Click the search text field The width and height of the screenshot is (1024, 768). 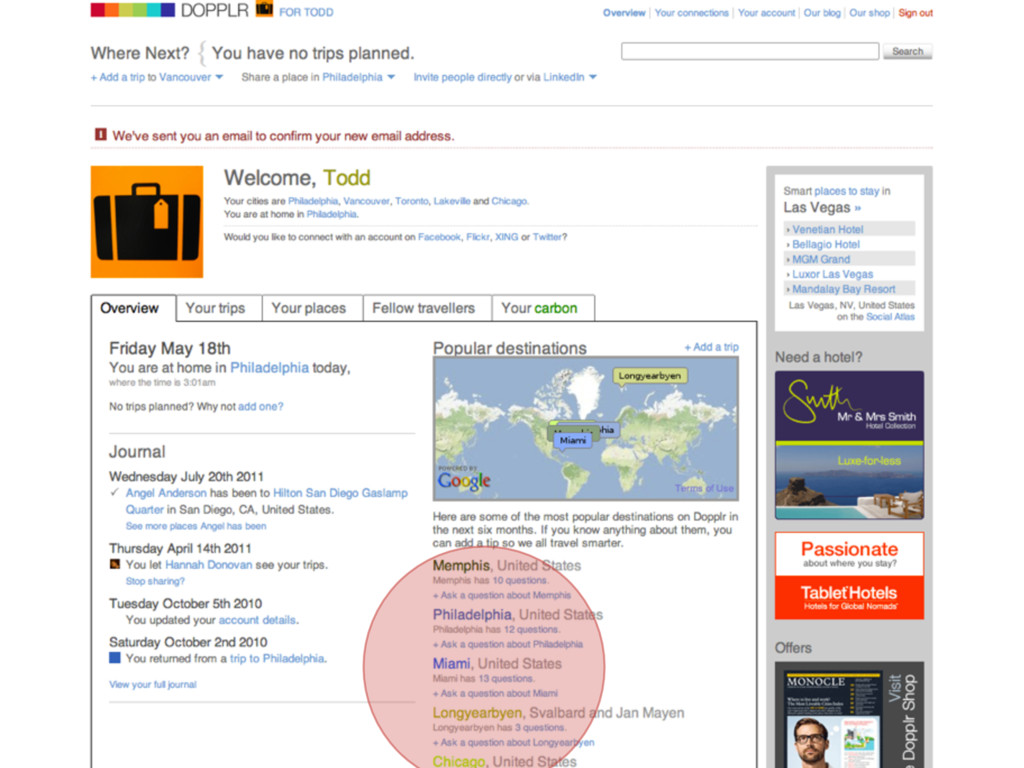[x=750, y=51]
